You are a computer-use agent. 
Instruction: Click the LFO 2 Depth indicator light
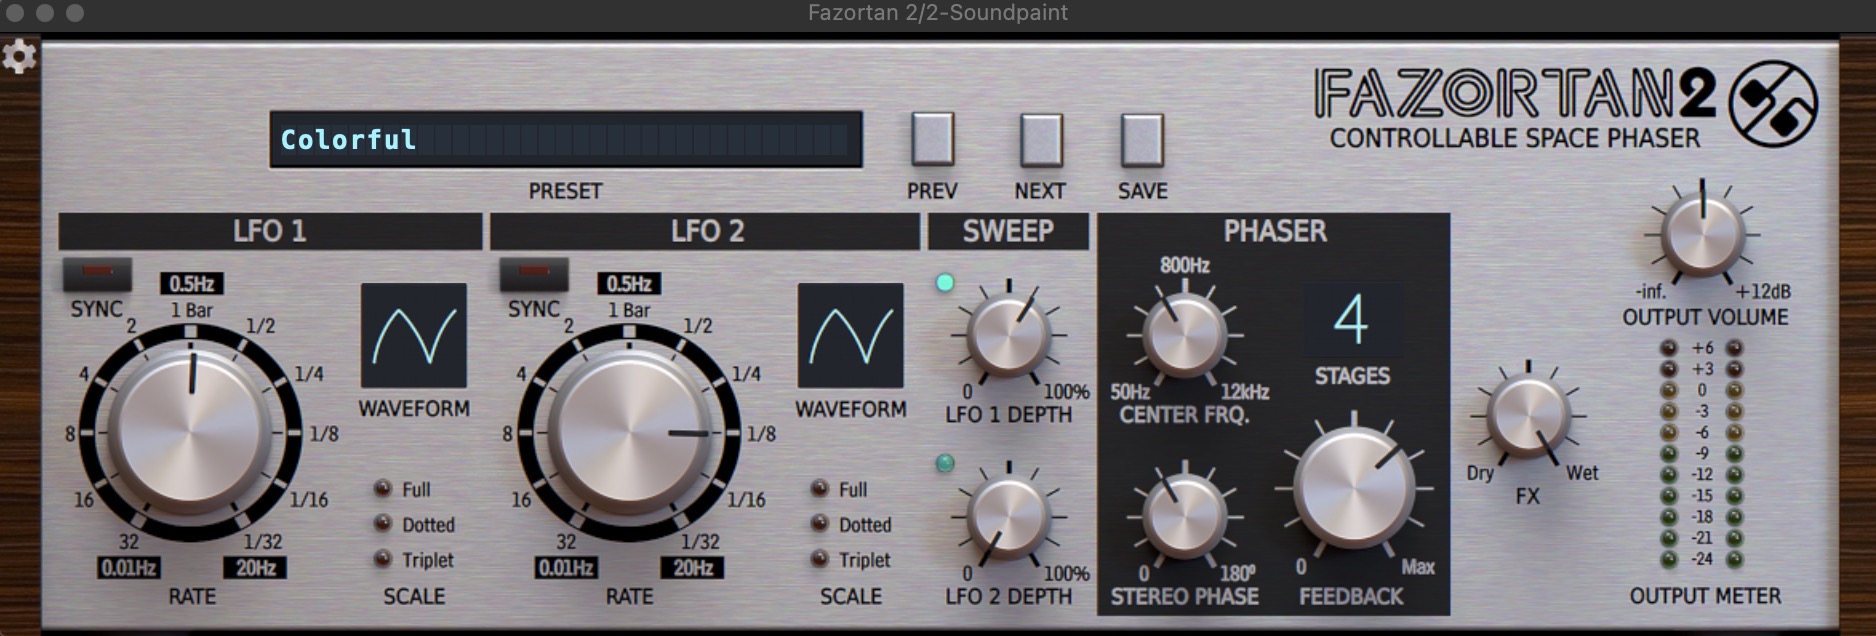(x=944, y=464)
